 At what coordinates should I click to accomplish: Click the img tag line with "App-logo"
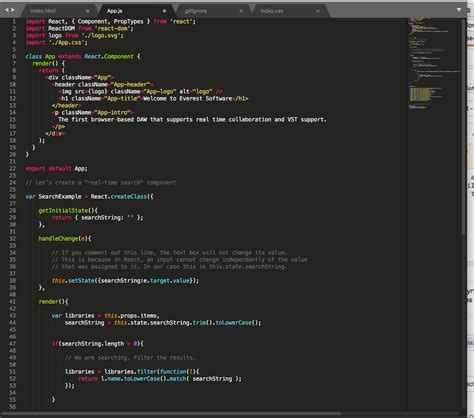coord(140,91)
